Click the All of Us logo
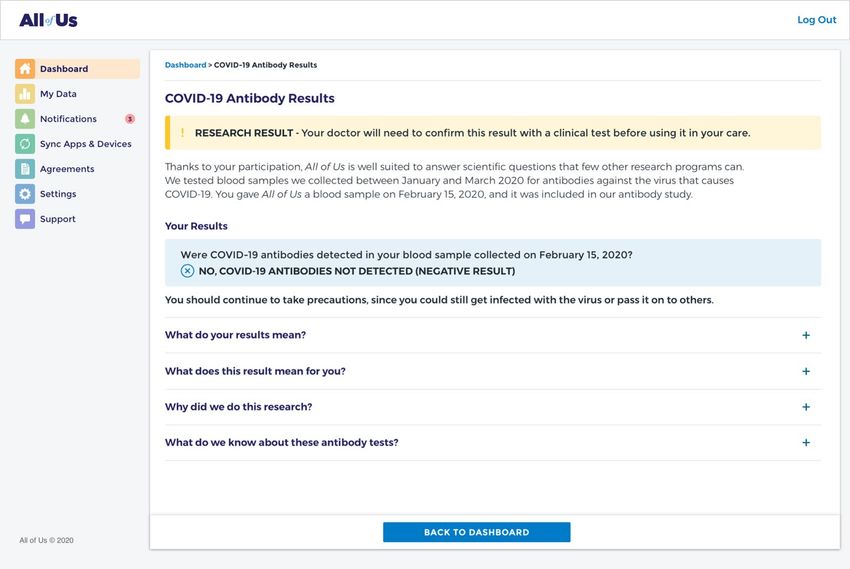 click(x=48, y=20)
